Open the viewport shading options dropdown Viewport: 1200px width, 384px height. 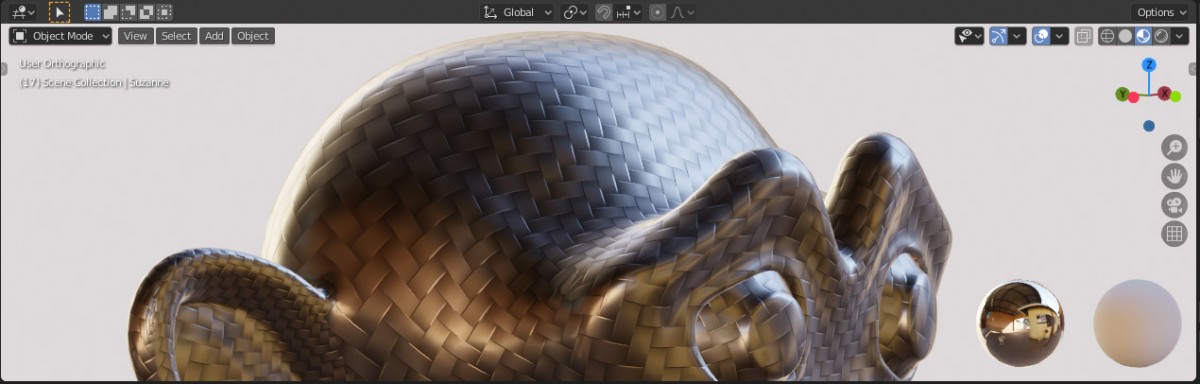pos(1180,36)
